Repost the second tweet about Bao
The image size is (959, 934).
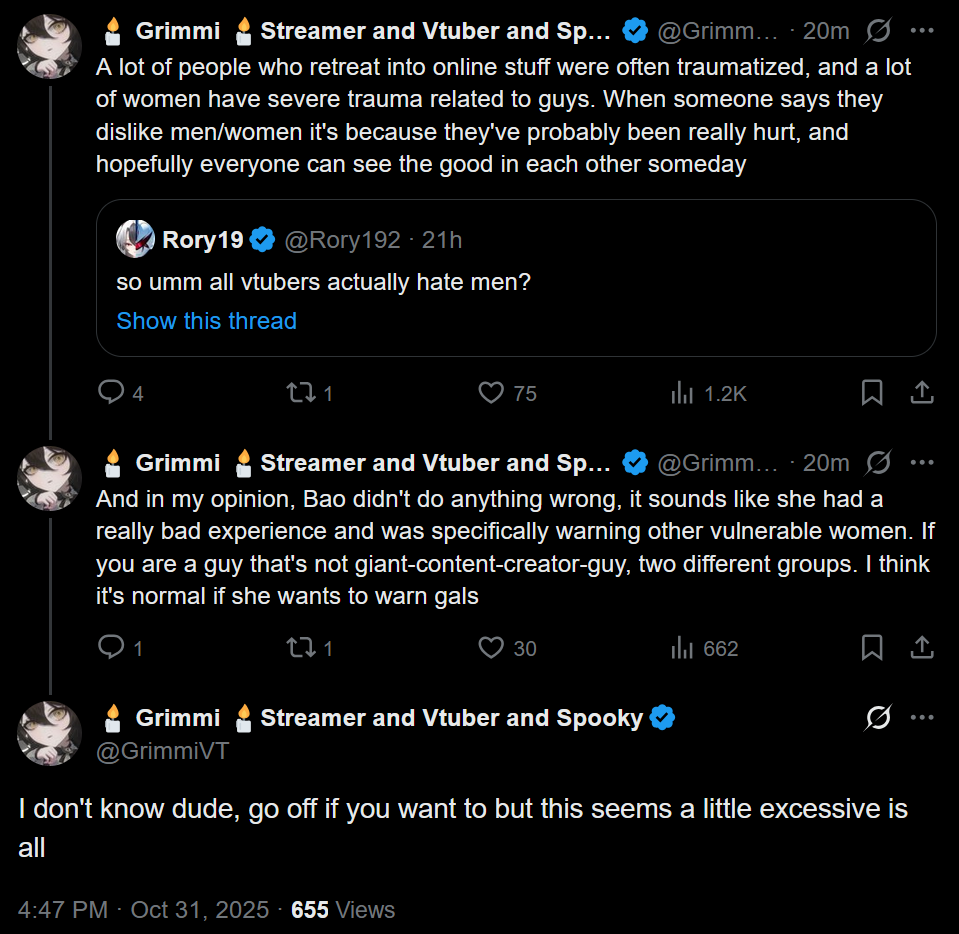click(x=299, y=648)
